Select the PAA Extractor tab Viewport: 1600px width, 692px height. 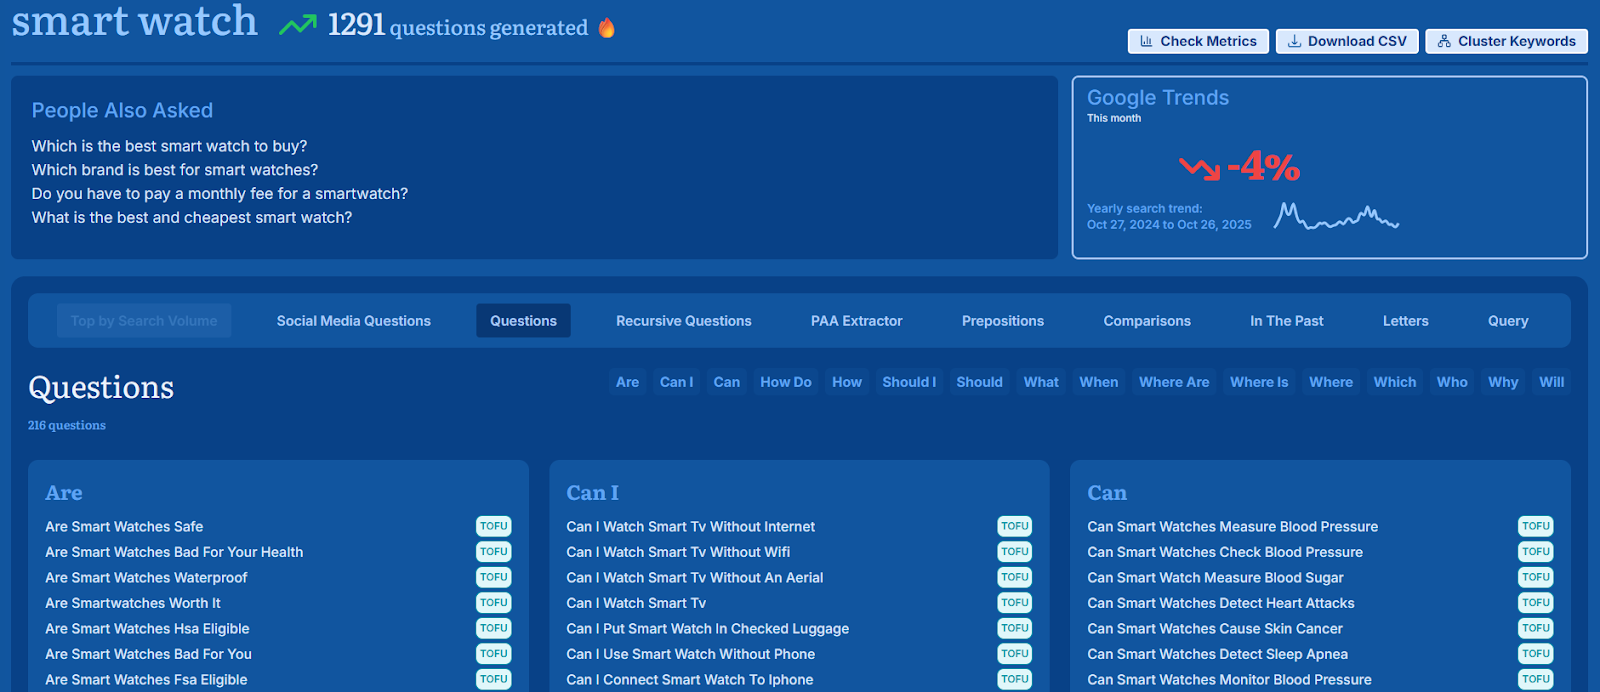[x=856, y=321]
